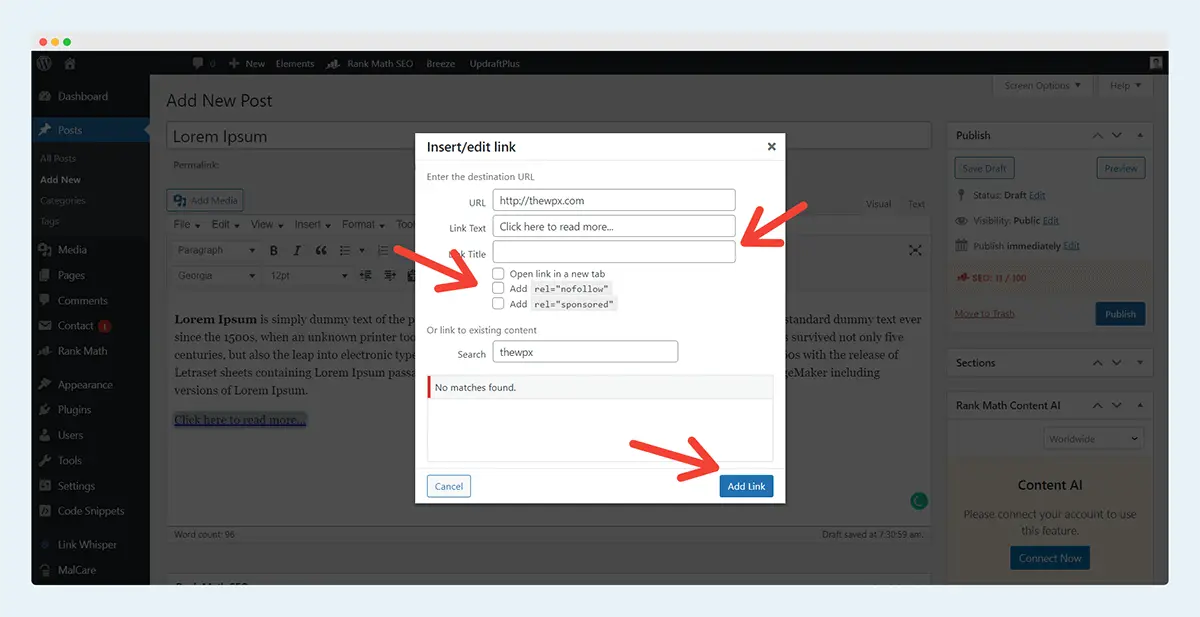Enable Add rel="sponsored" checkbox
The image size is (1200, 617).
click(x=498, y=303)
